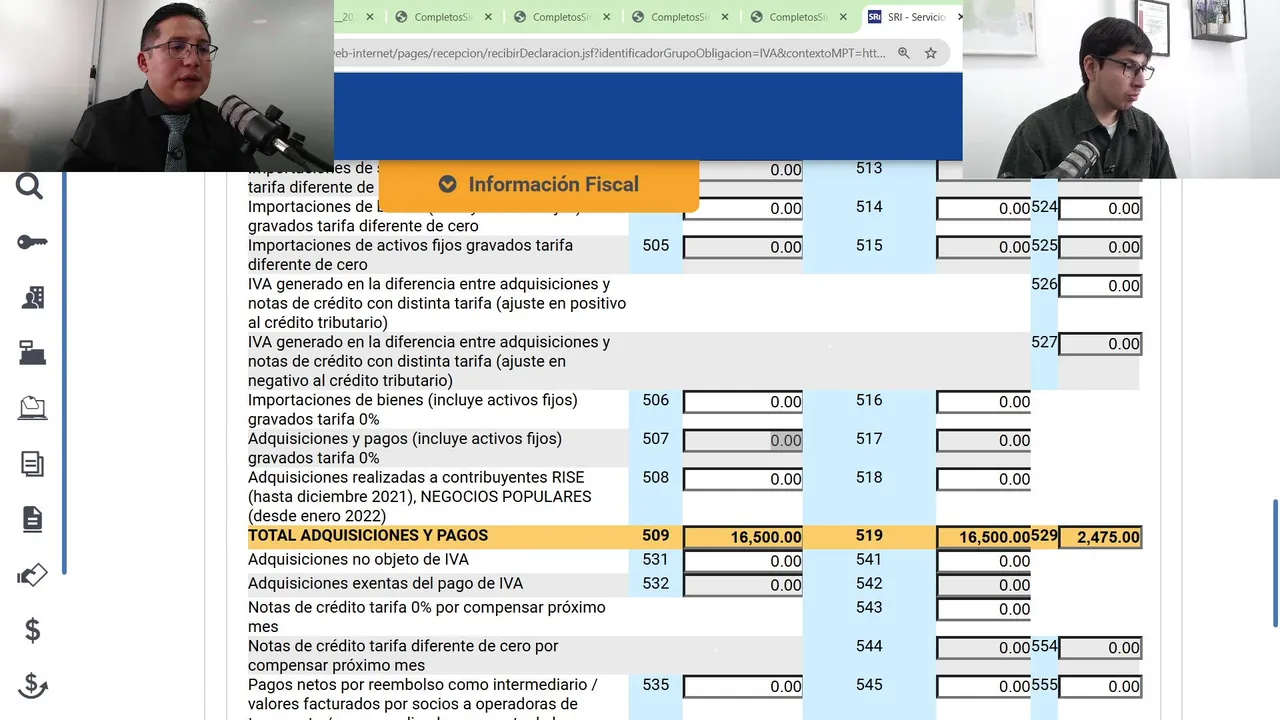The image size is (1280, 720).
Task: Select the greyed field for code 507
Action: pyautogui.click(x=743, y=440)
